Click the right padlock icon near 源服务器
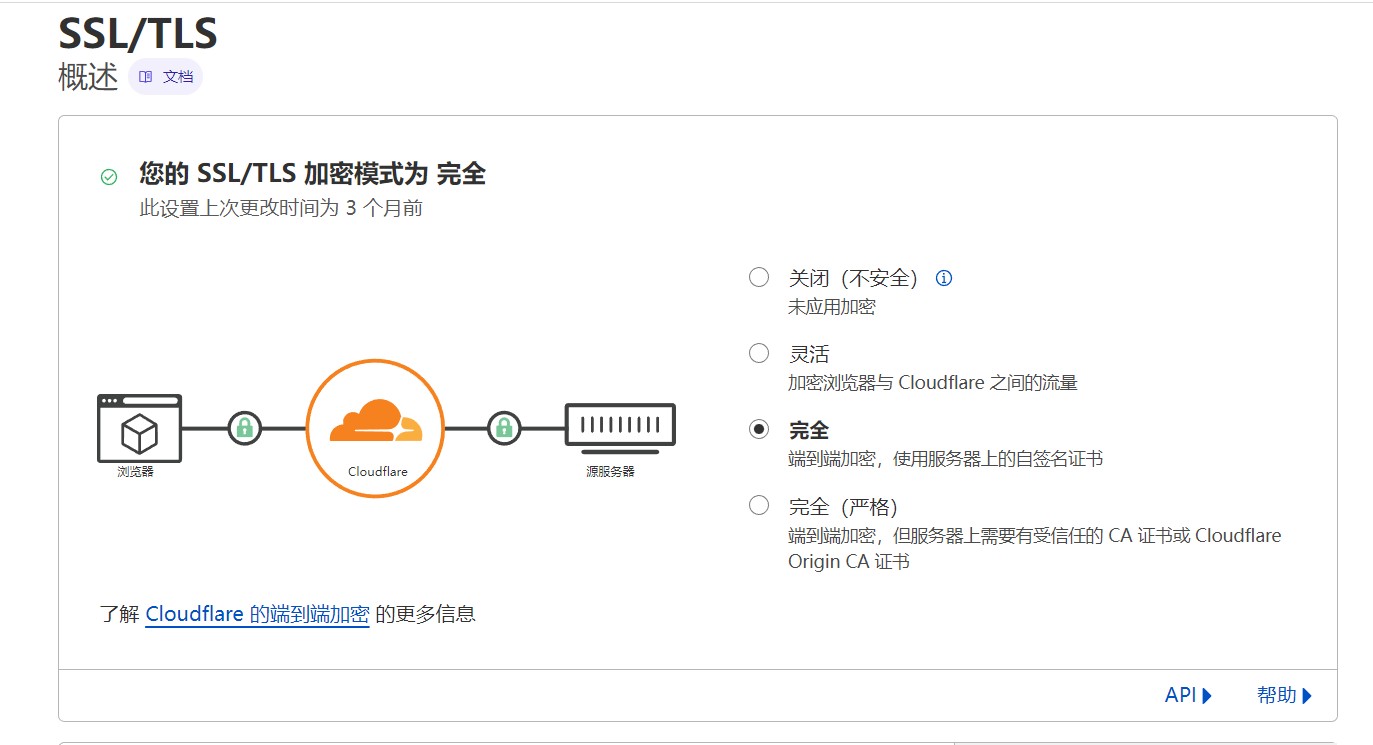 [504, 426]
